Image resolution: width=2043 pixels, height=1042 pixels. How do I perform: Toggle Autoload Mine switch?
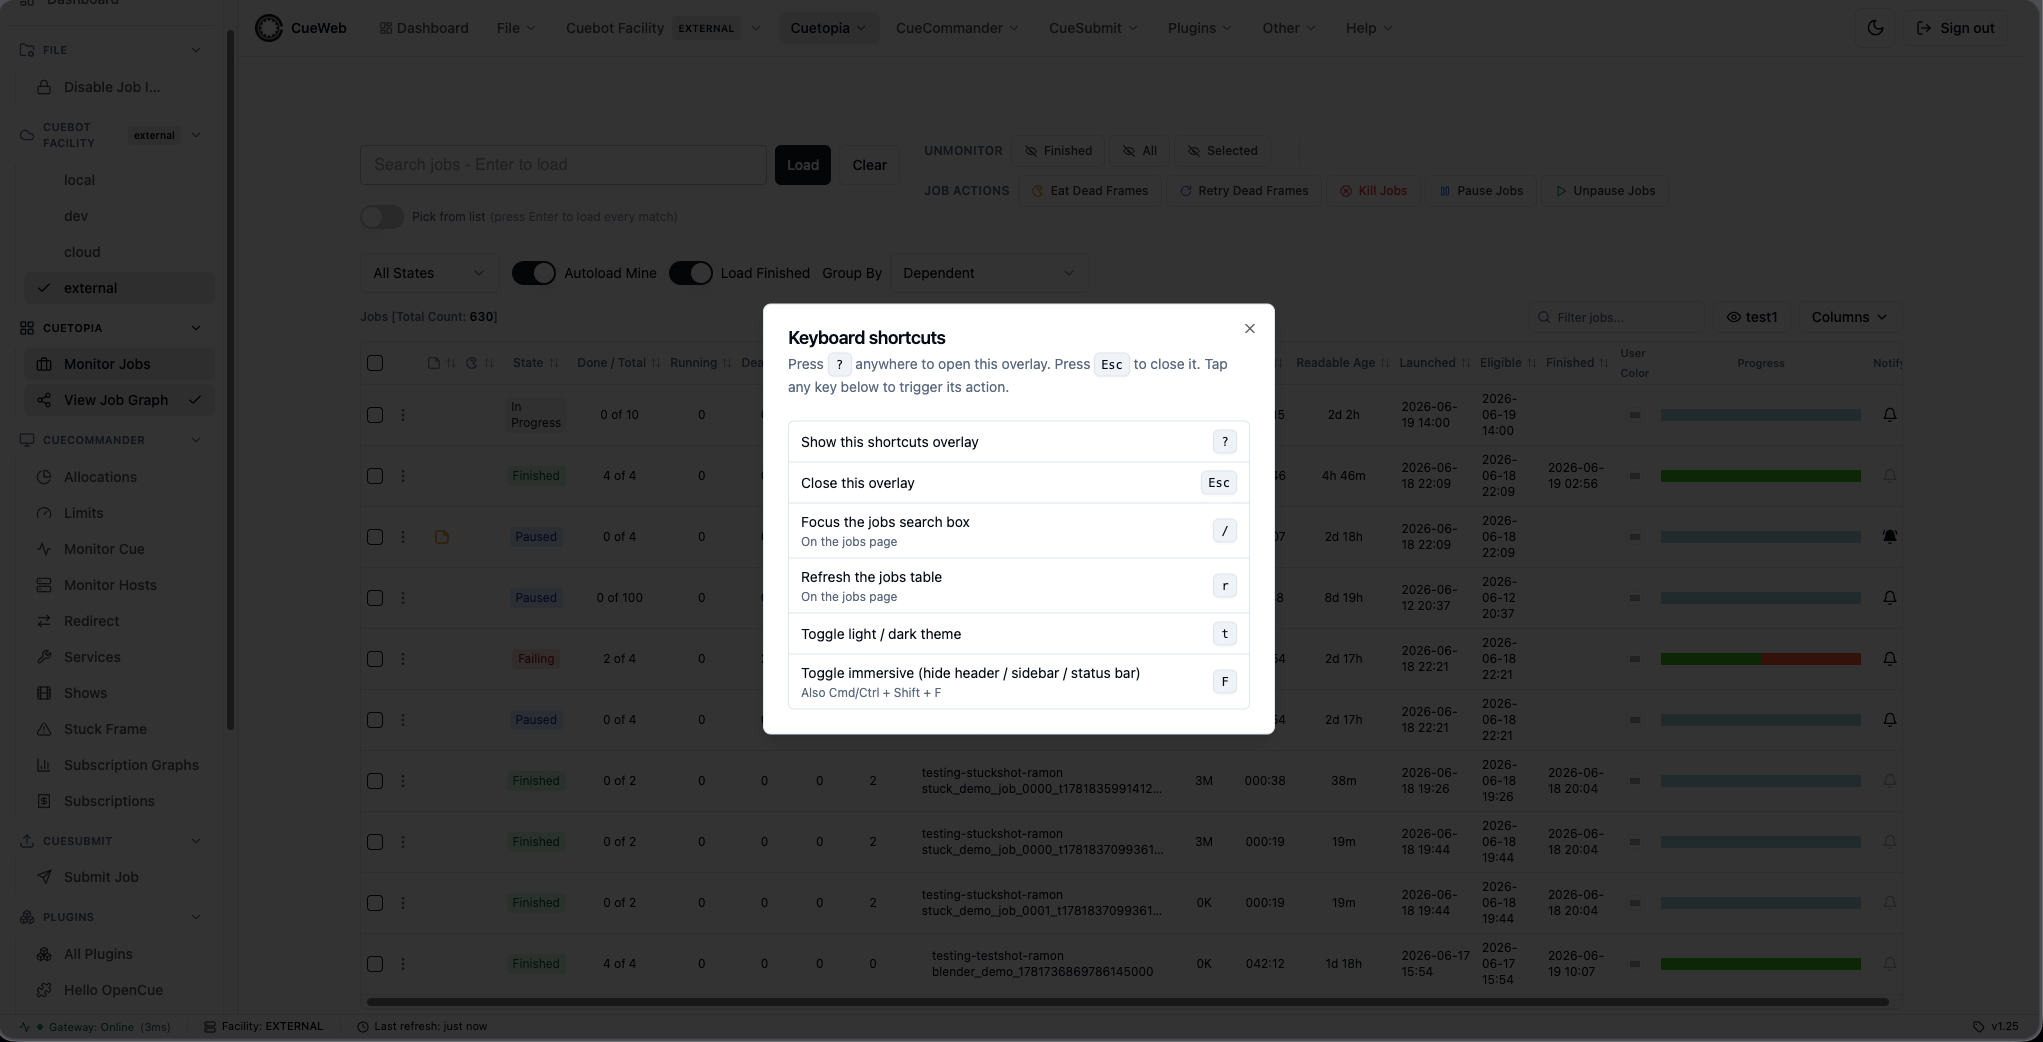tap(534, 273)
